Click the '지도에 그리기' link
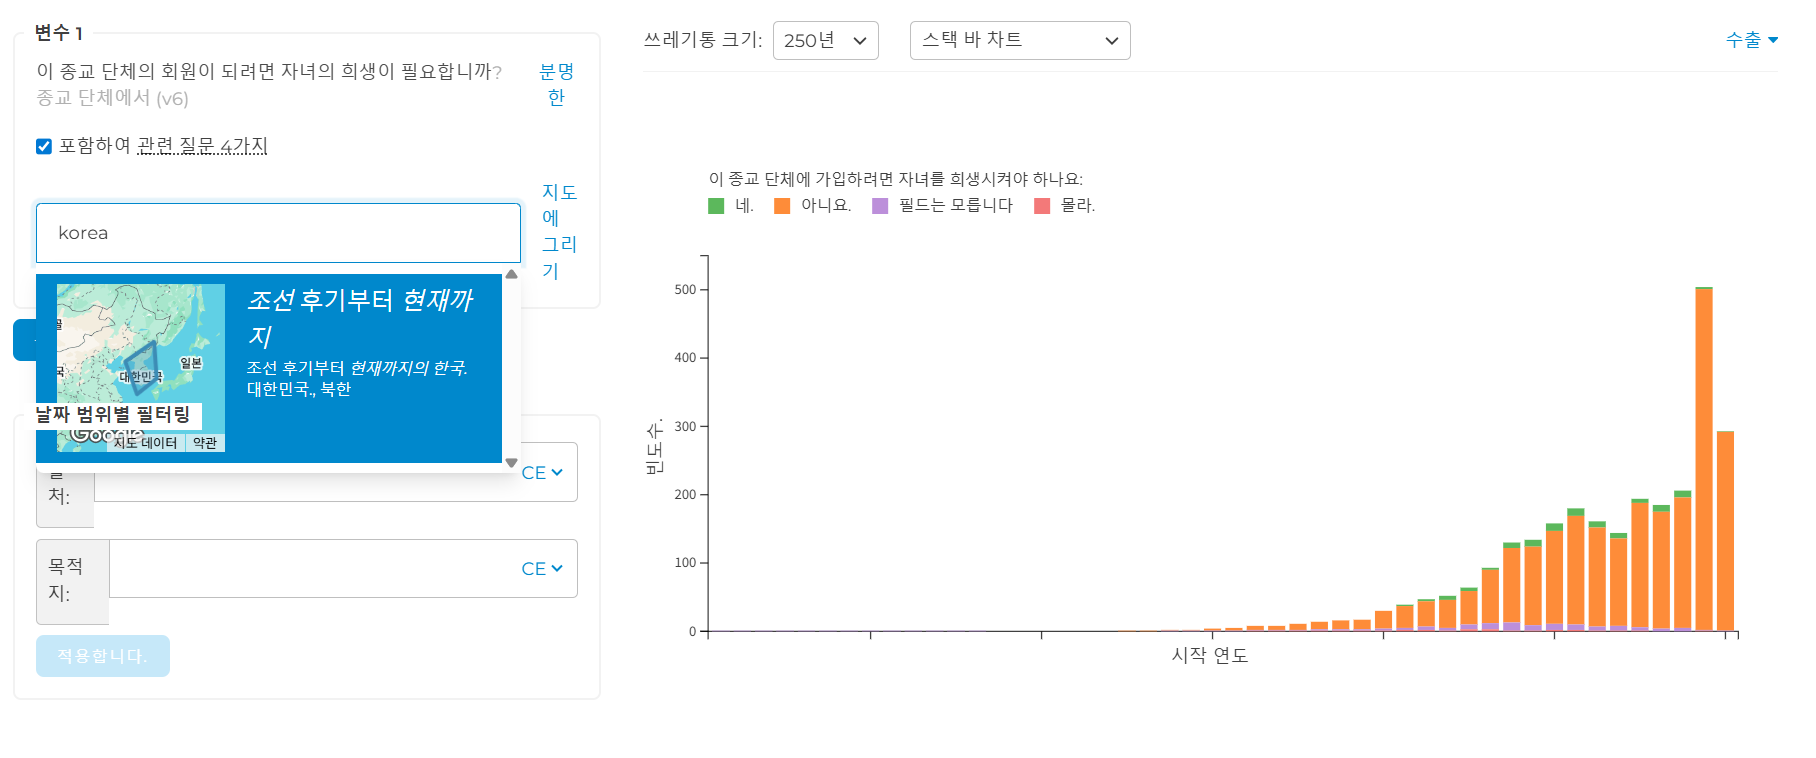 click(558, 231)
